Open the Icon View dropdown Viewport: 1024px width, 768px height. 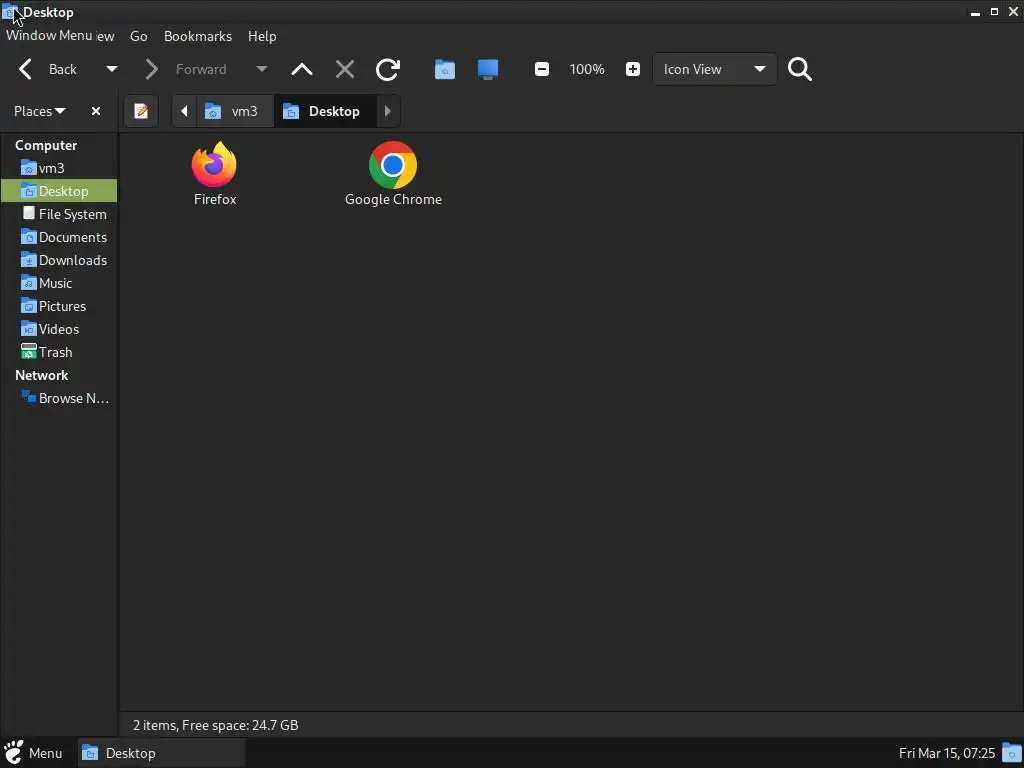click(x=714, y=69)
